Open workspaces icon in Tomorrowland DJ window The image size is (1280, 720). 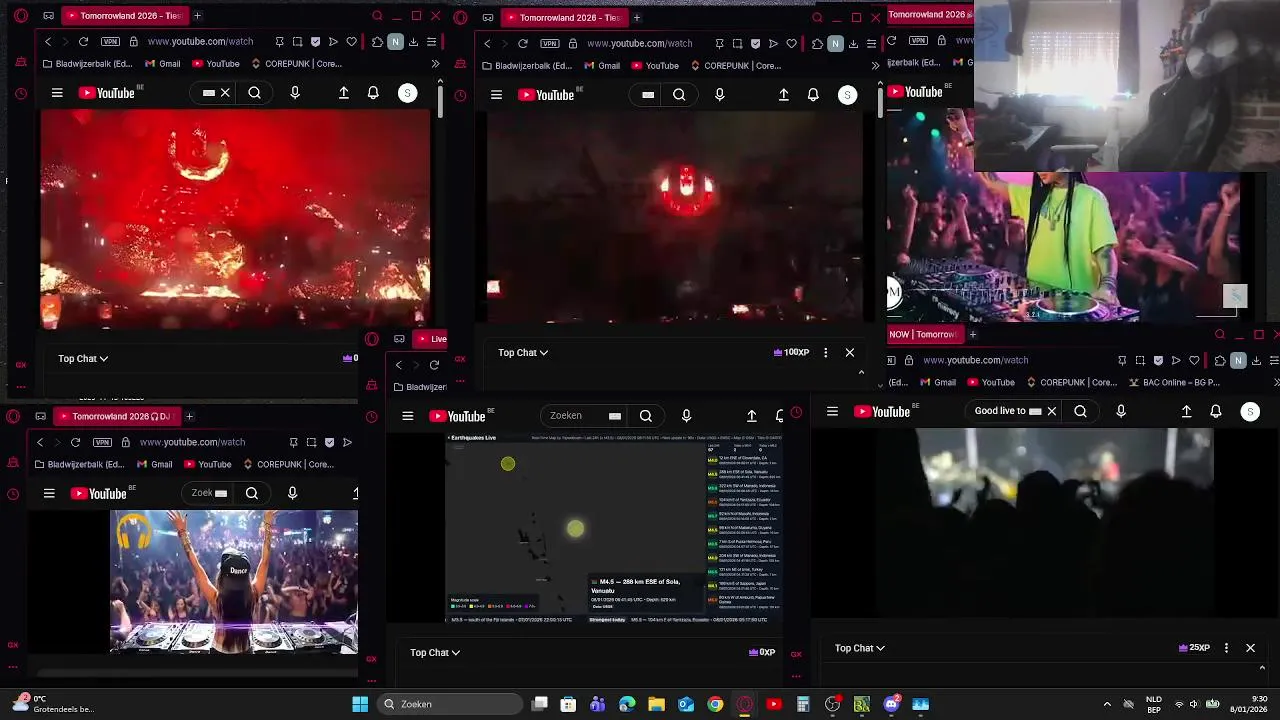point(41,416)
